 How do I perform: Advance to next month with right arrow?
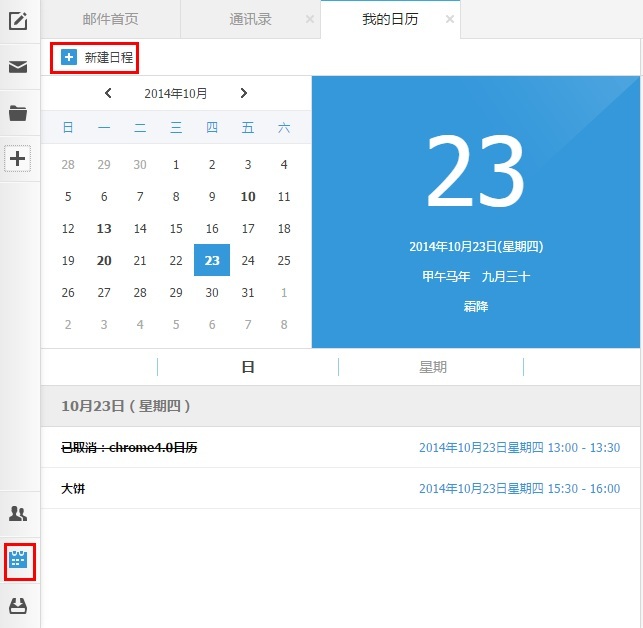[243, 94]
